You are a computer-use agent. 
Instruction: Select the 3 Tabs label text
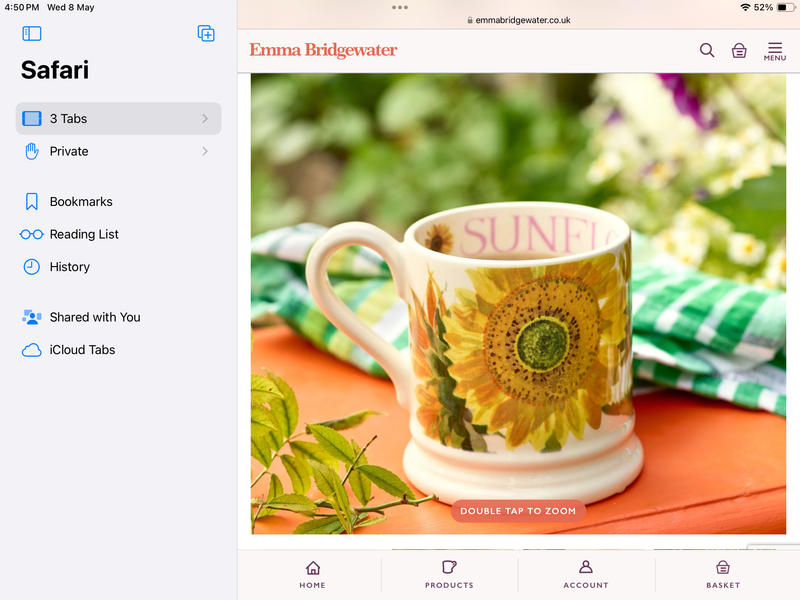(68, 118)
